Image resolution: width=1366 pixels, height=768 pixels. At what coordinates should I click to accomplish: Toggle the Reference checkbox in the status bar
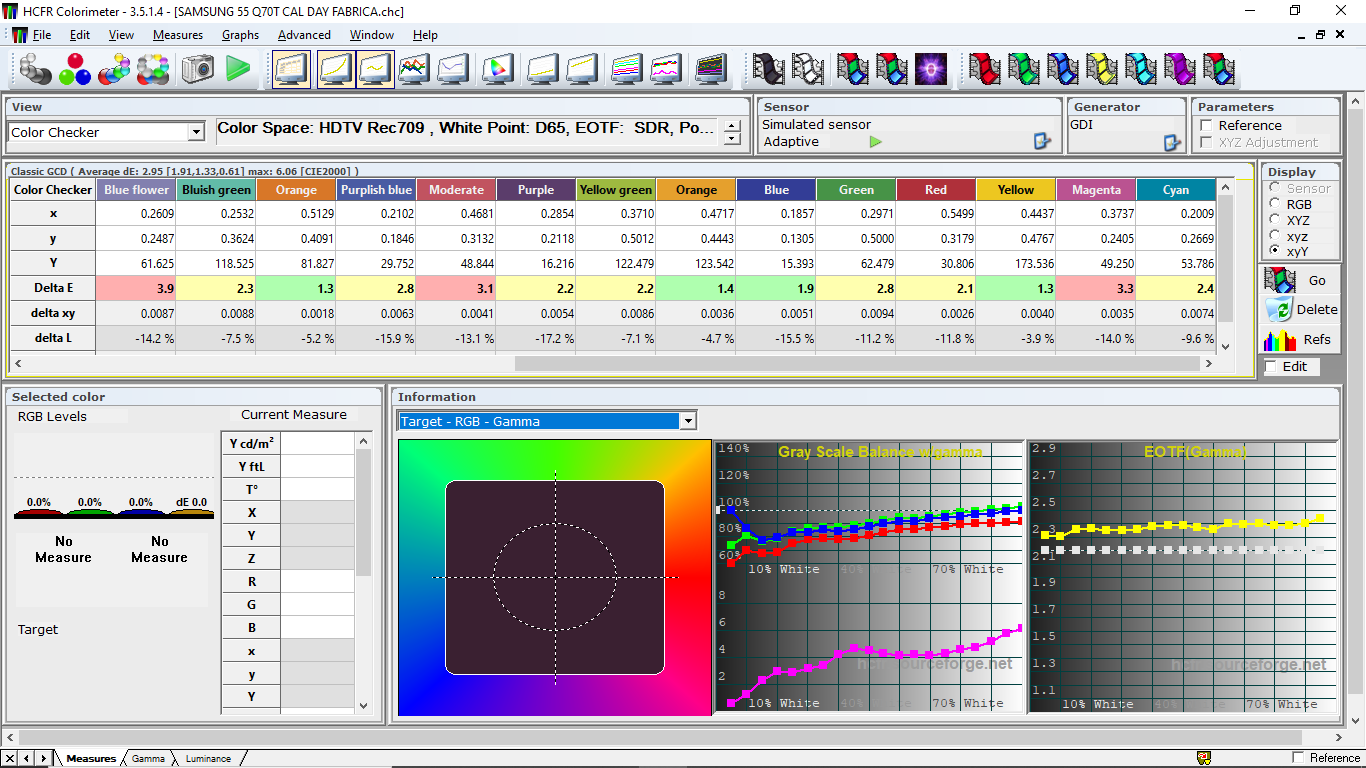pyautogui.click(x=1299, y=758)
